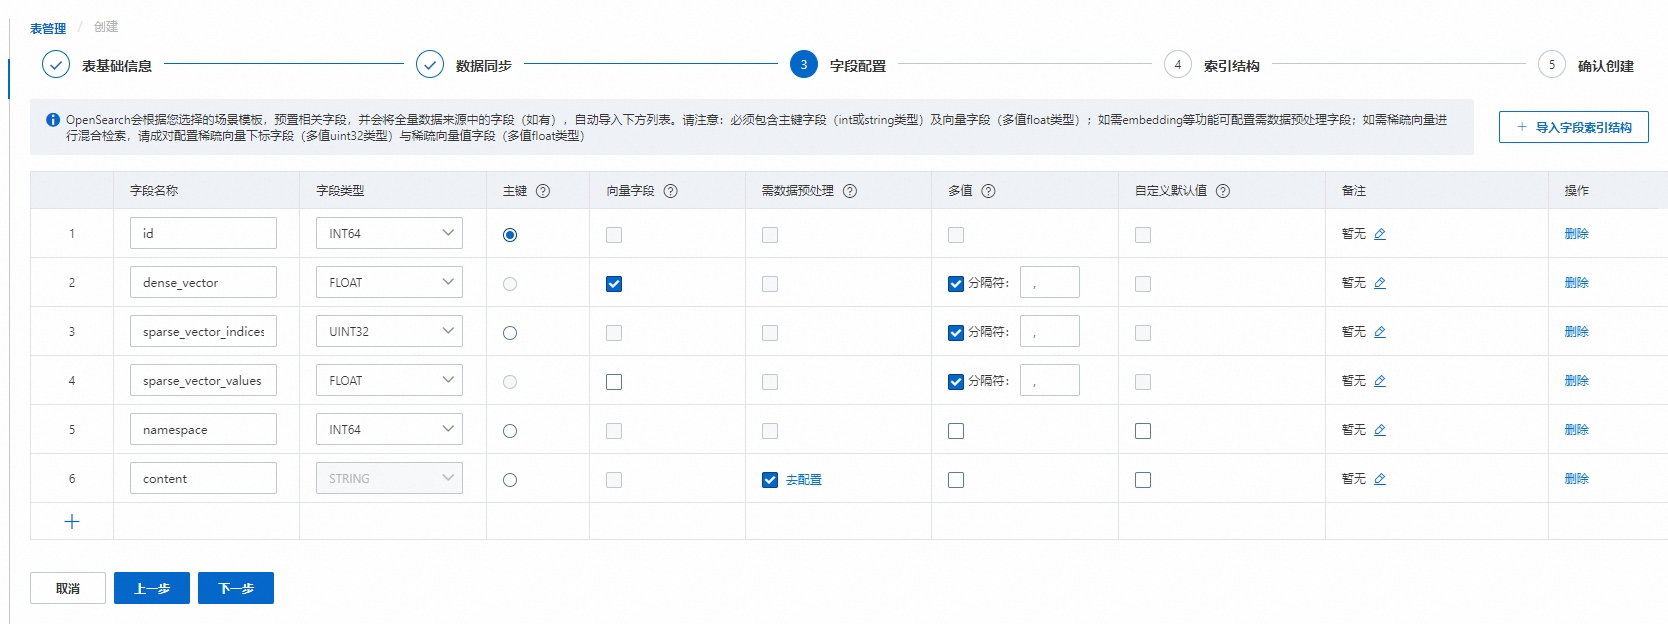Open STRING type dropdown for content row
Screen dimensions: 1668x624
point(389,478)
